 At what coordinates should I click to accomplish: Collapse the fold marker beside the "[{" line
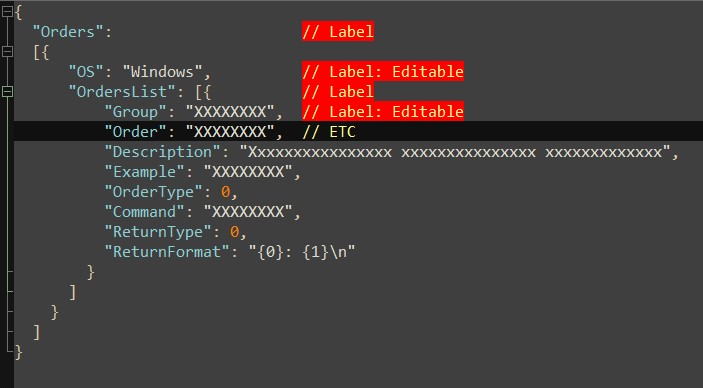[x=7, y=52]
